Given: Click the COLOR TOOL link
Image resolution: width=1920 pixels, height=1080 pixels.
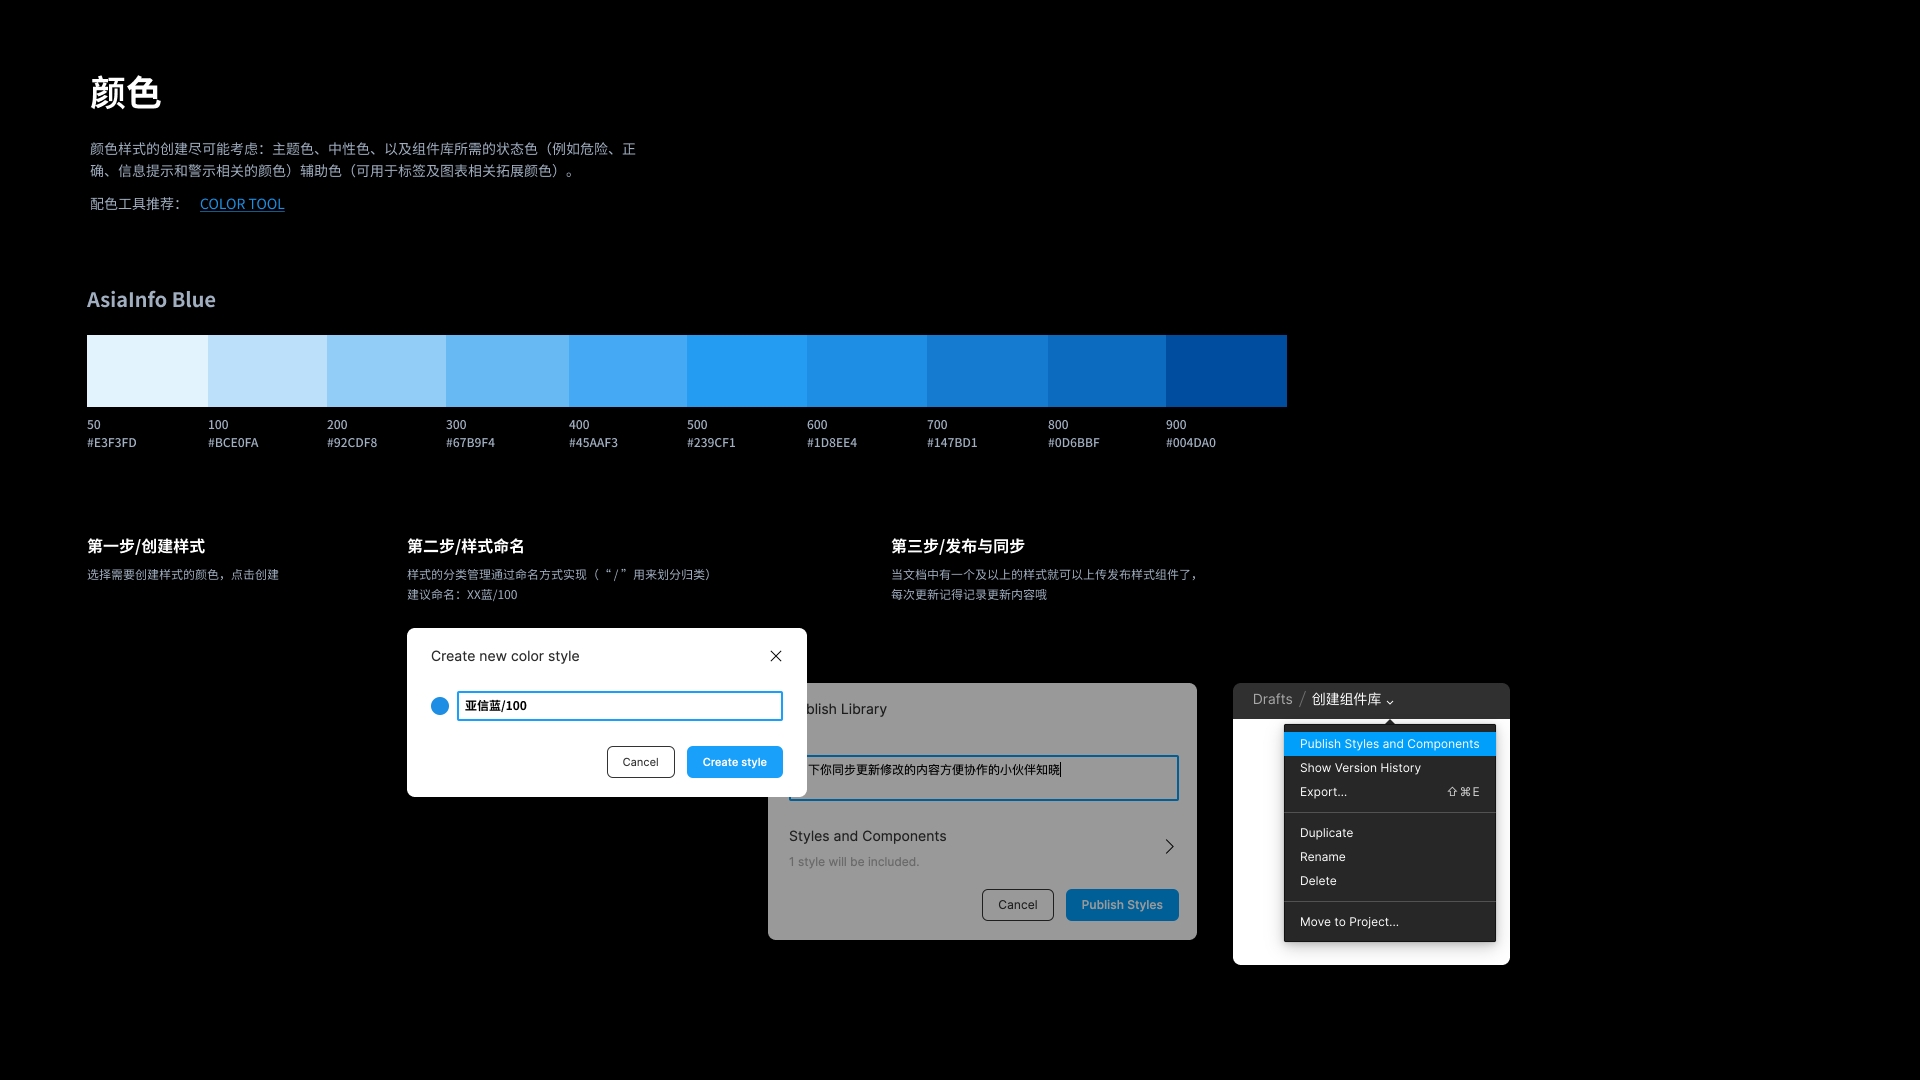Looking at the screenshot, I should tap(241, 204).
